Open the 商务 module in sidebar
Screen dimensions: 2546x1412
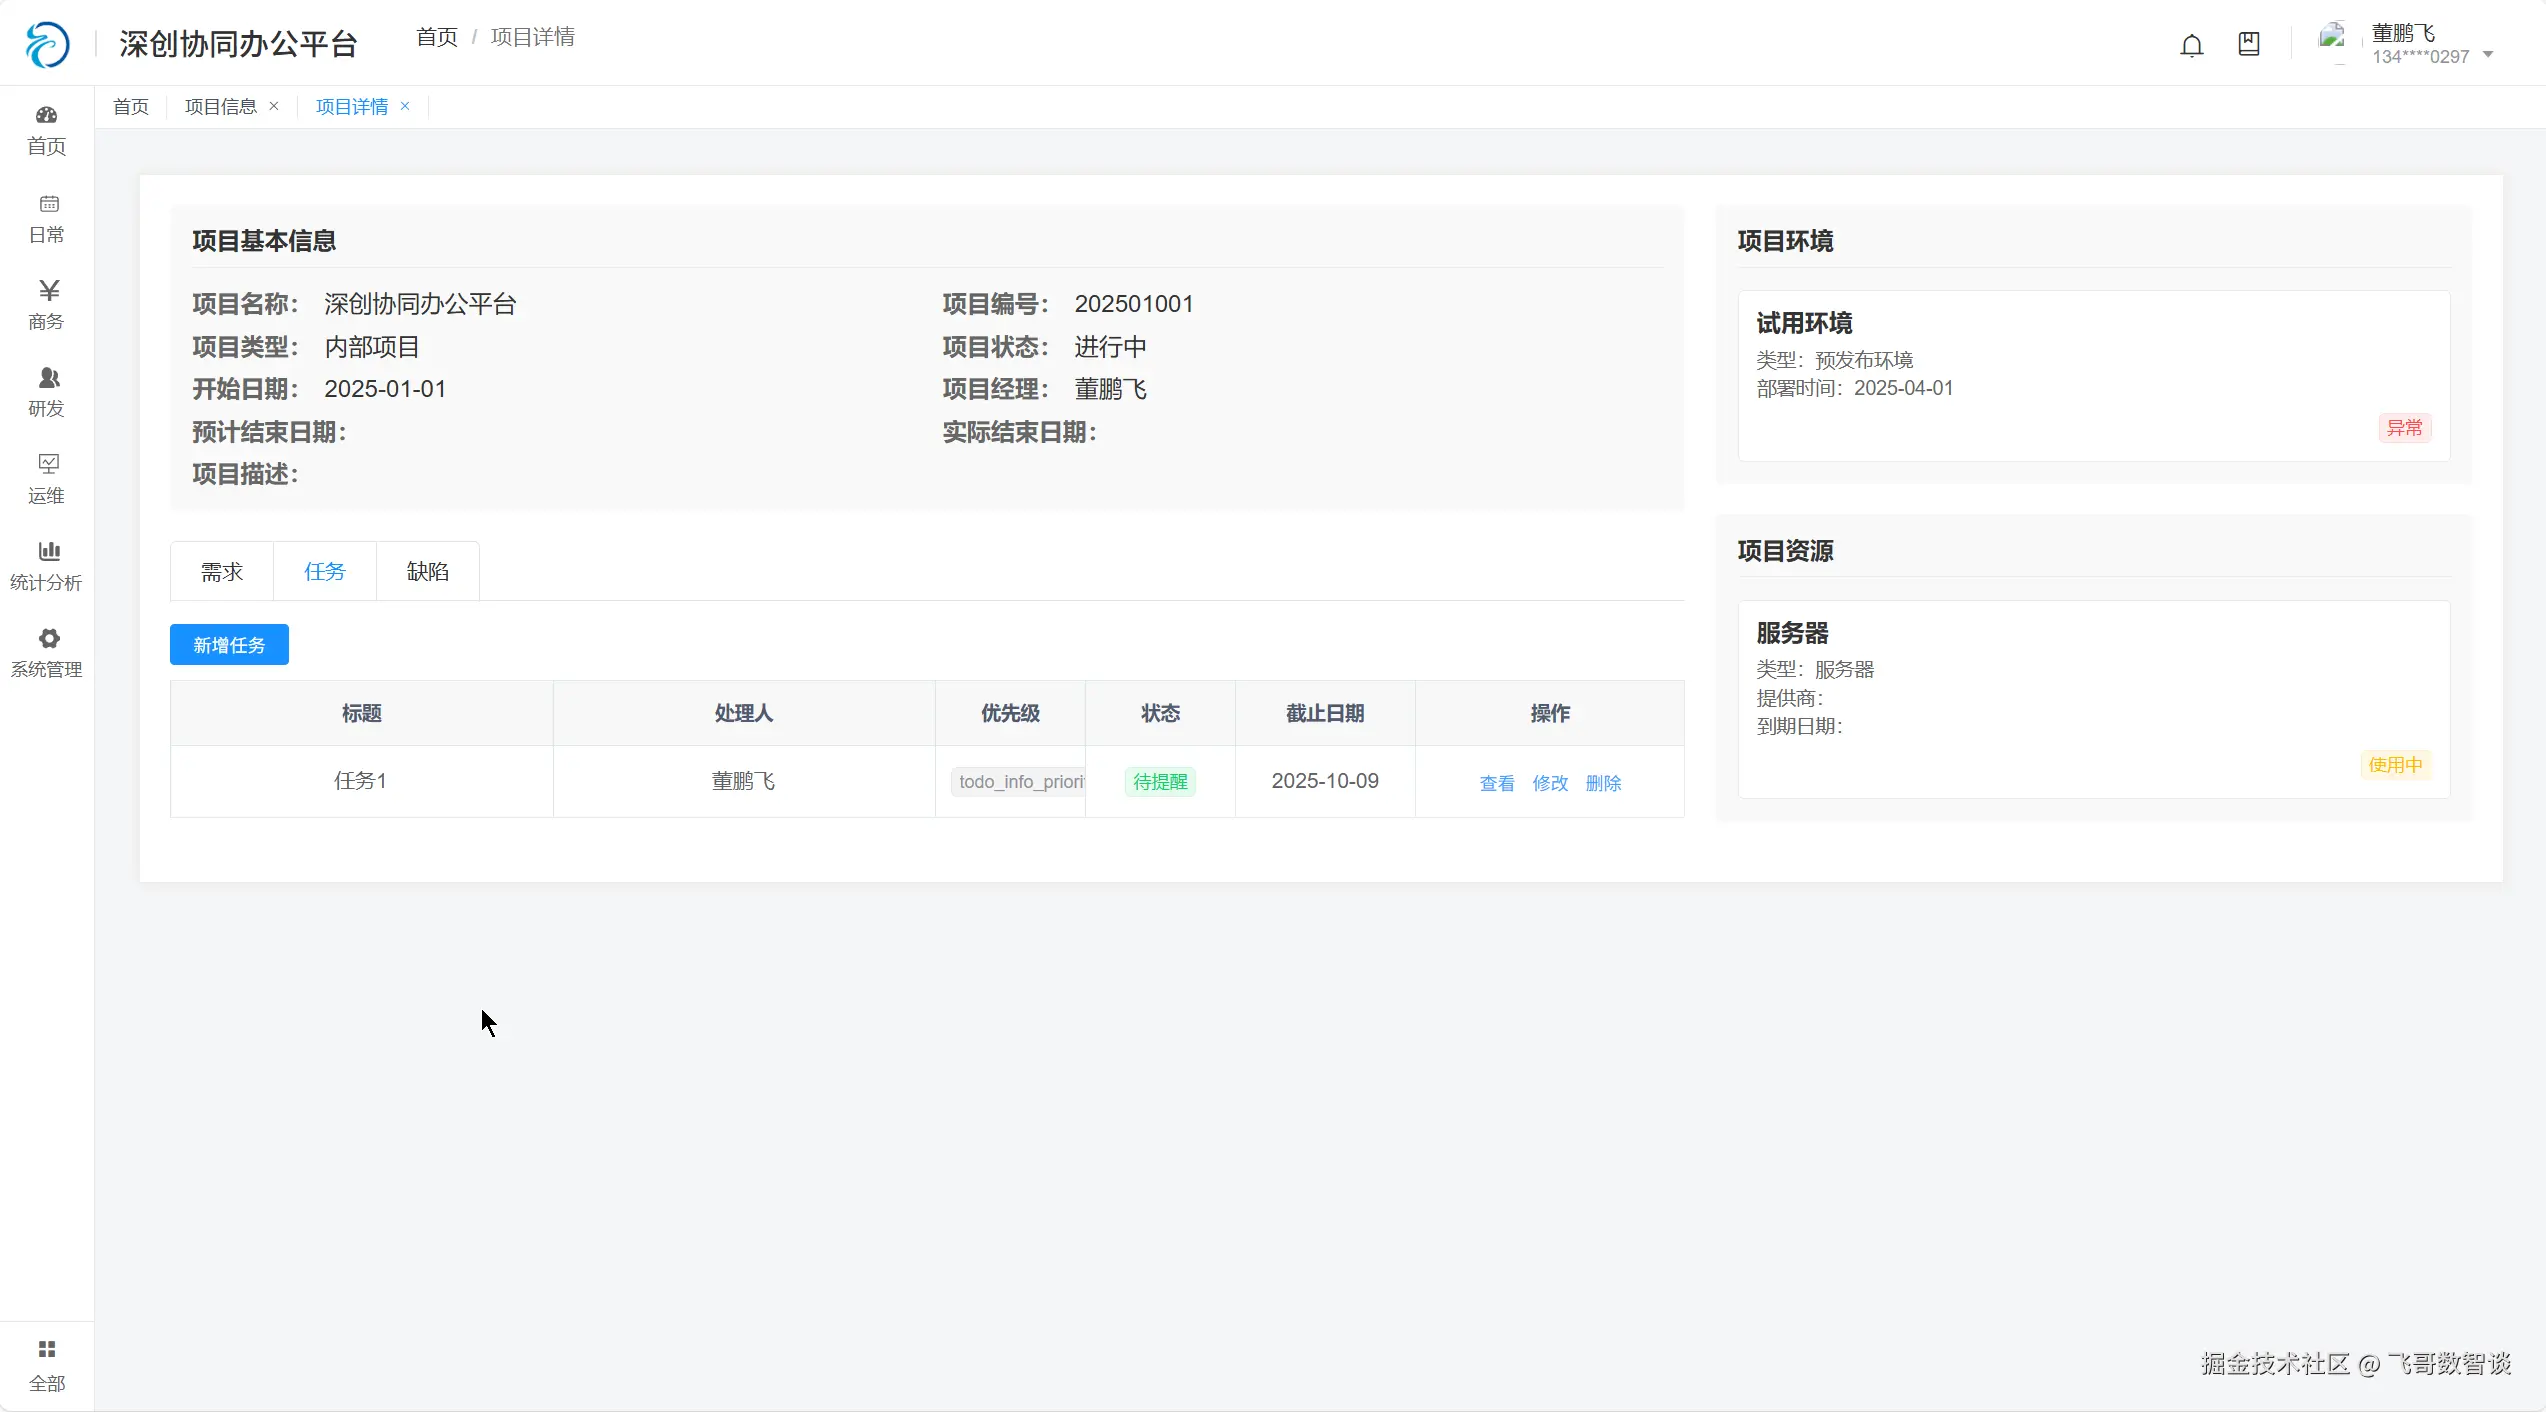click(x=46, y=302)
